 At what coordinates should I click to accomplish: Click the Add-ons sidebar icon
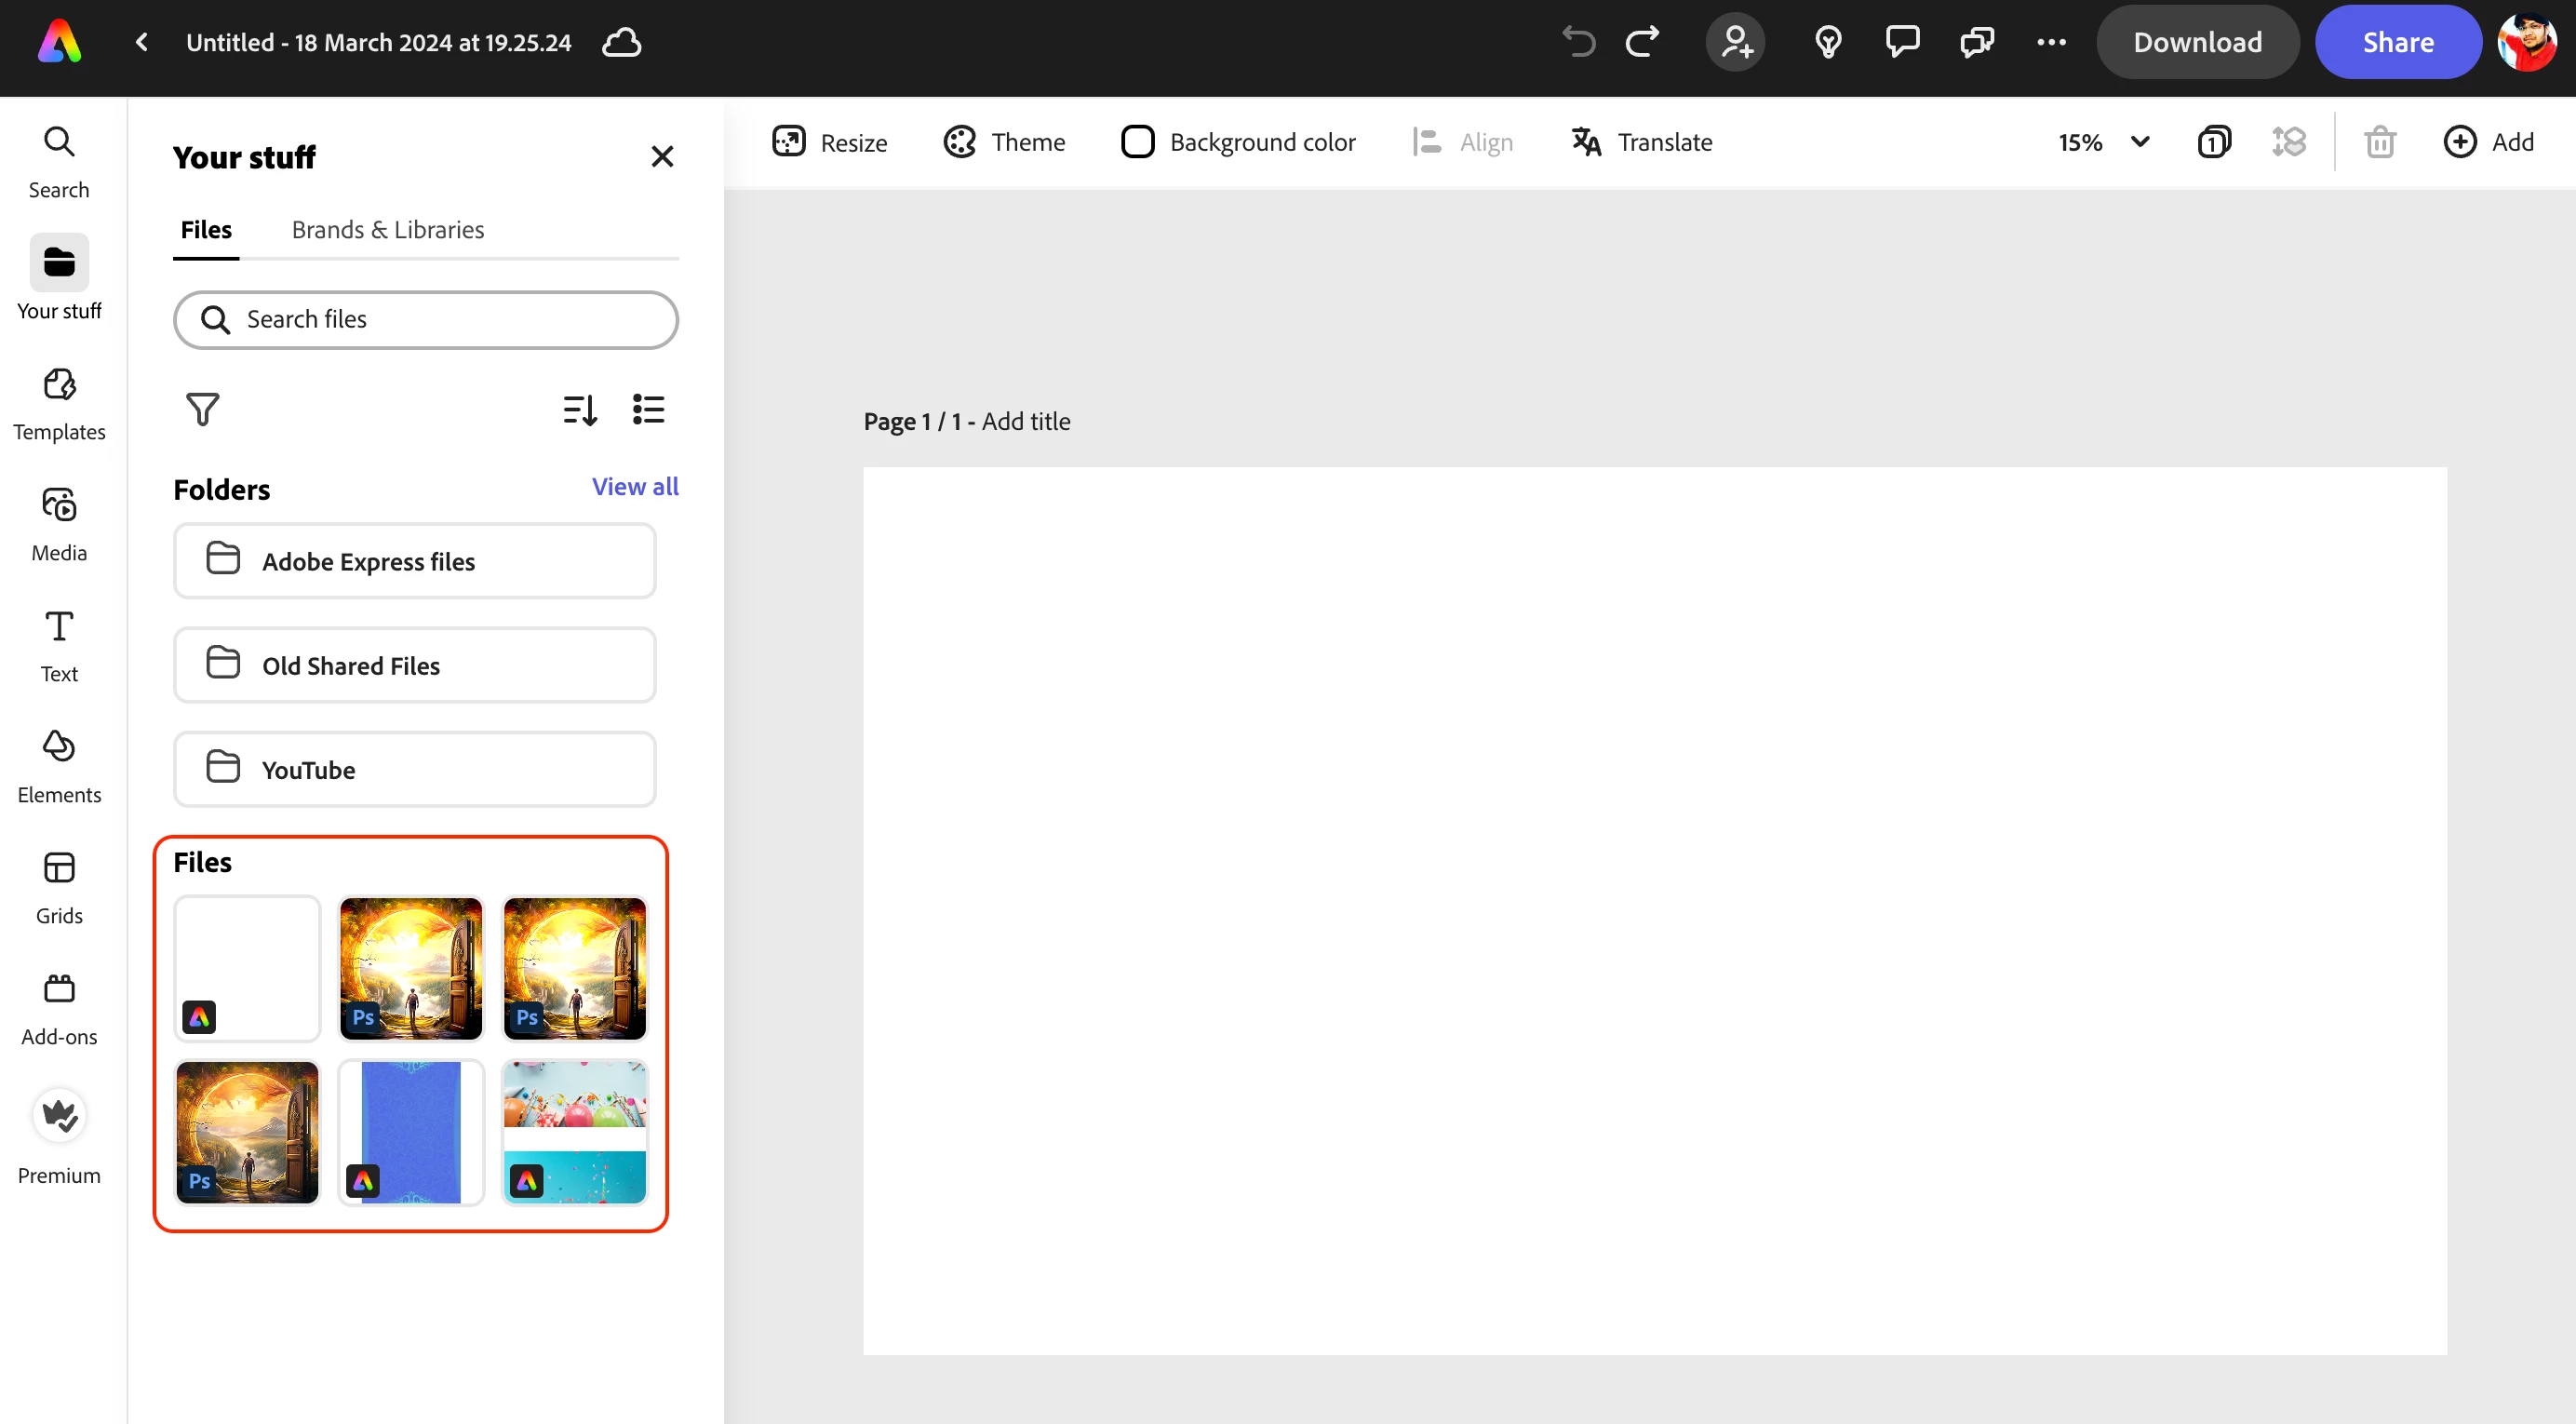(x=59, y=1007)
